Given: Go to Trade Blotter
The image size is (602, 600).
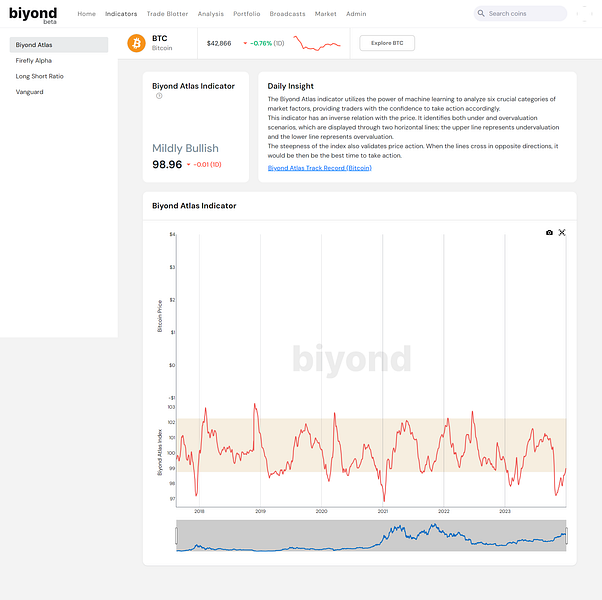Looking at the screenshot, I should pos(167,14).
